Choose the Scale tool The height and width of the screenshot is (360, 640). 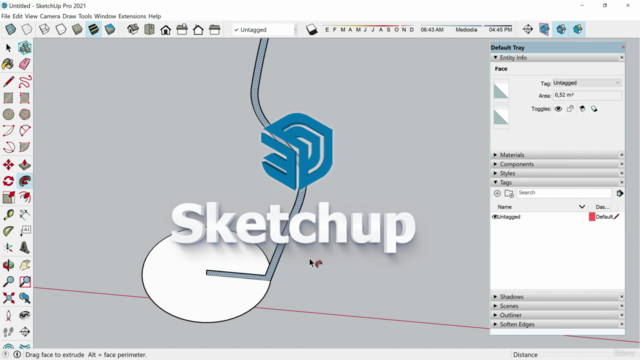pos(8,197)
